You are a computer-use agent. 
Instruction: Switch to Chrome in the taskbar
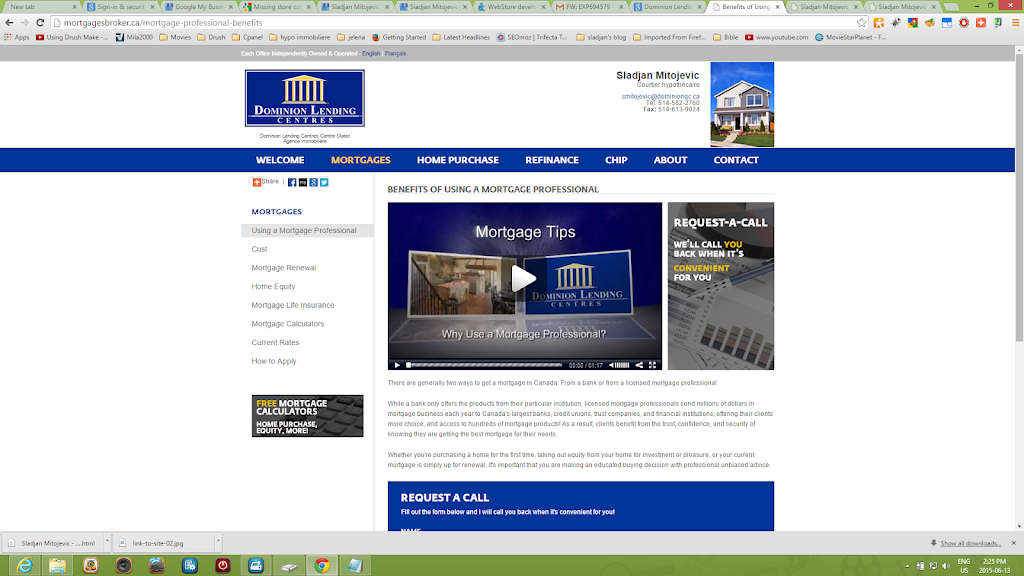pyautogui.click(x=322, y=566)
